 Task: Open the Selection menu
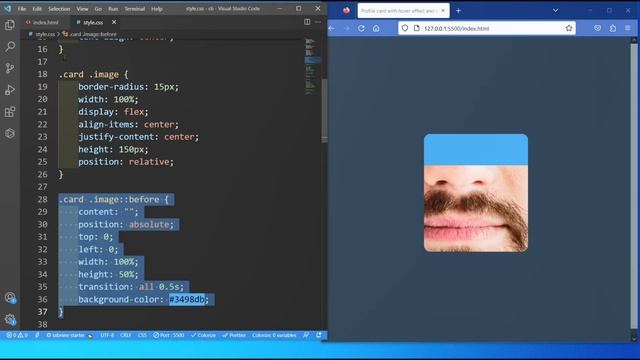click(x=59, y=9)
